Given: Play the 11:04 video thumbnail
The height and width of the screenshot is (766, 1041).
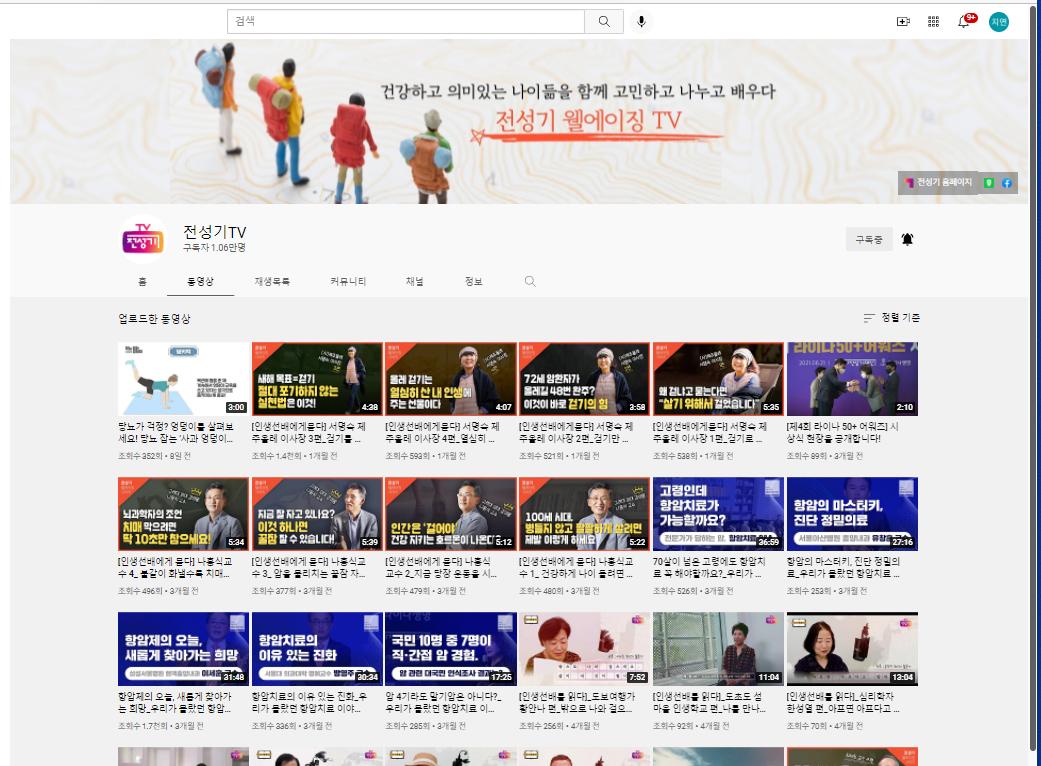Looking at the screenshot, I should (718, 649).
